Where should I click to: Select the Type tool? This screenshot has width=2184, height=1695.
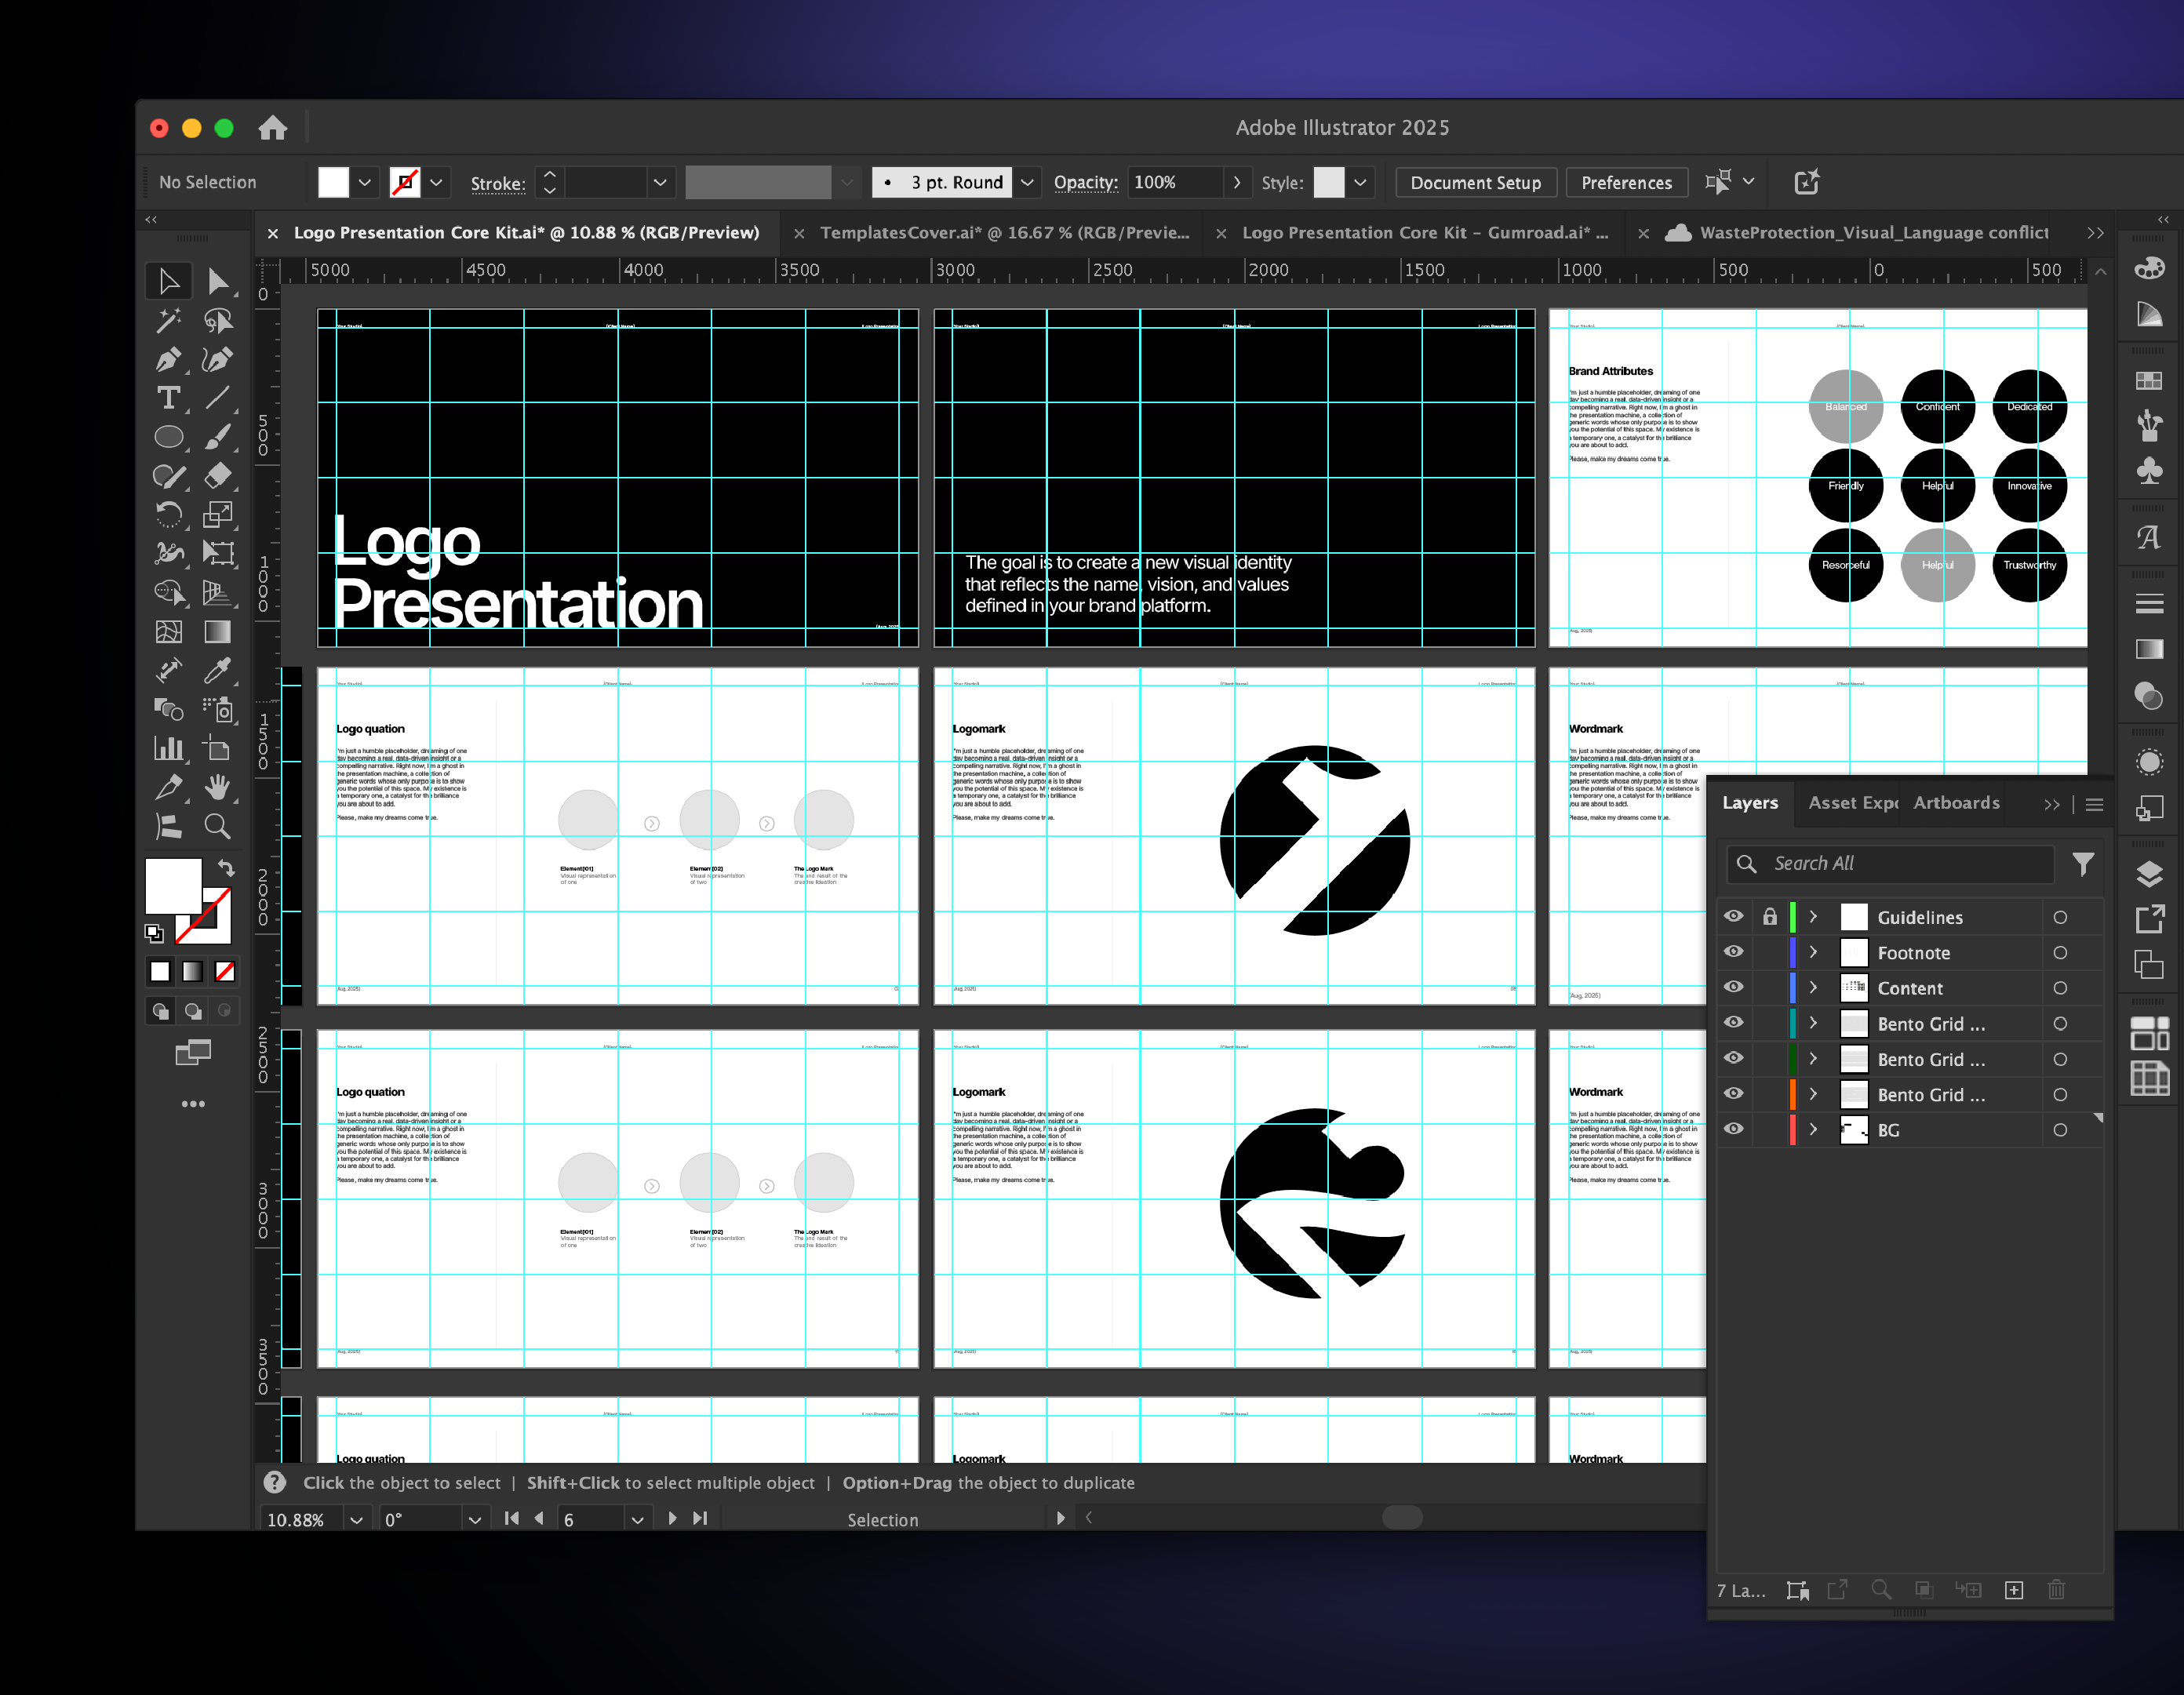168,398
